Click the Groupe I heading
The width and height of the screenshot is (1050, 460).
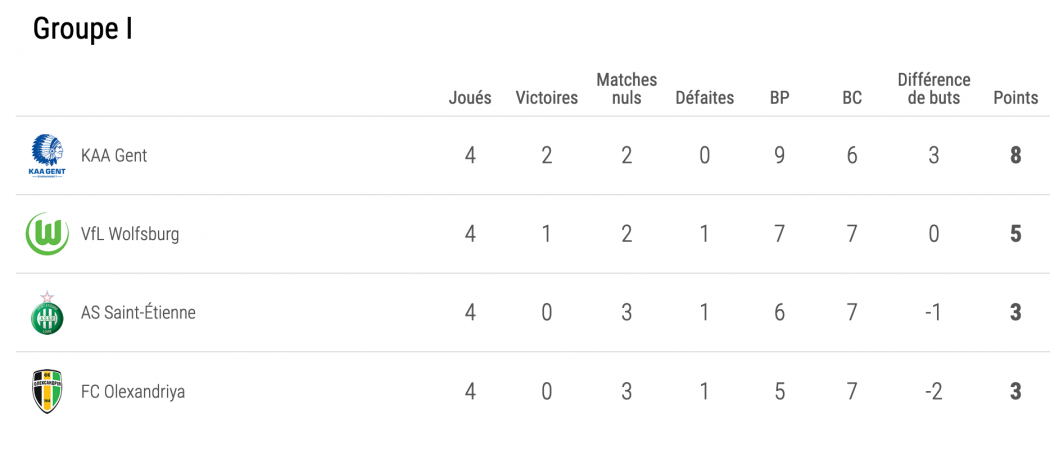(x=83, y=29)
